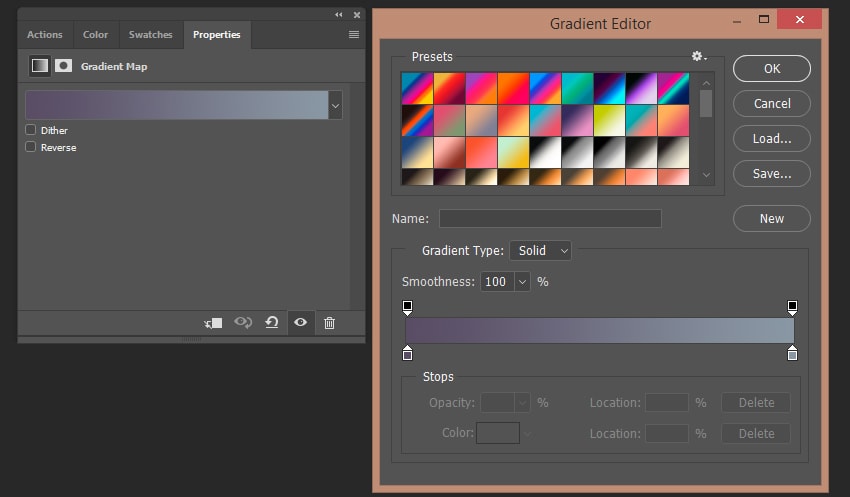Click the Load... button
The width and height of the screenshot is (850, 497).
click(771, 138)
